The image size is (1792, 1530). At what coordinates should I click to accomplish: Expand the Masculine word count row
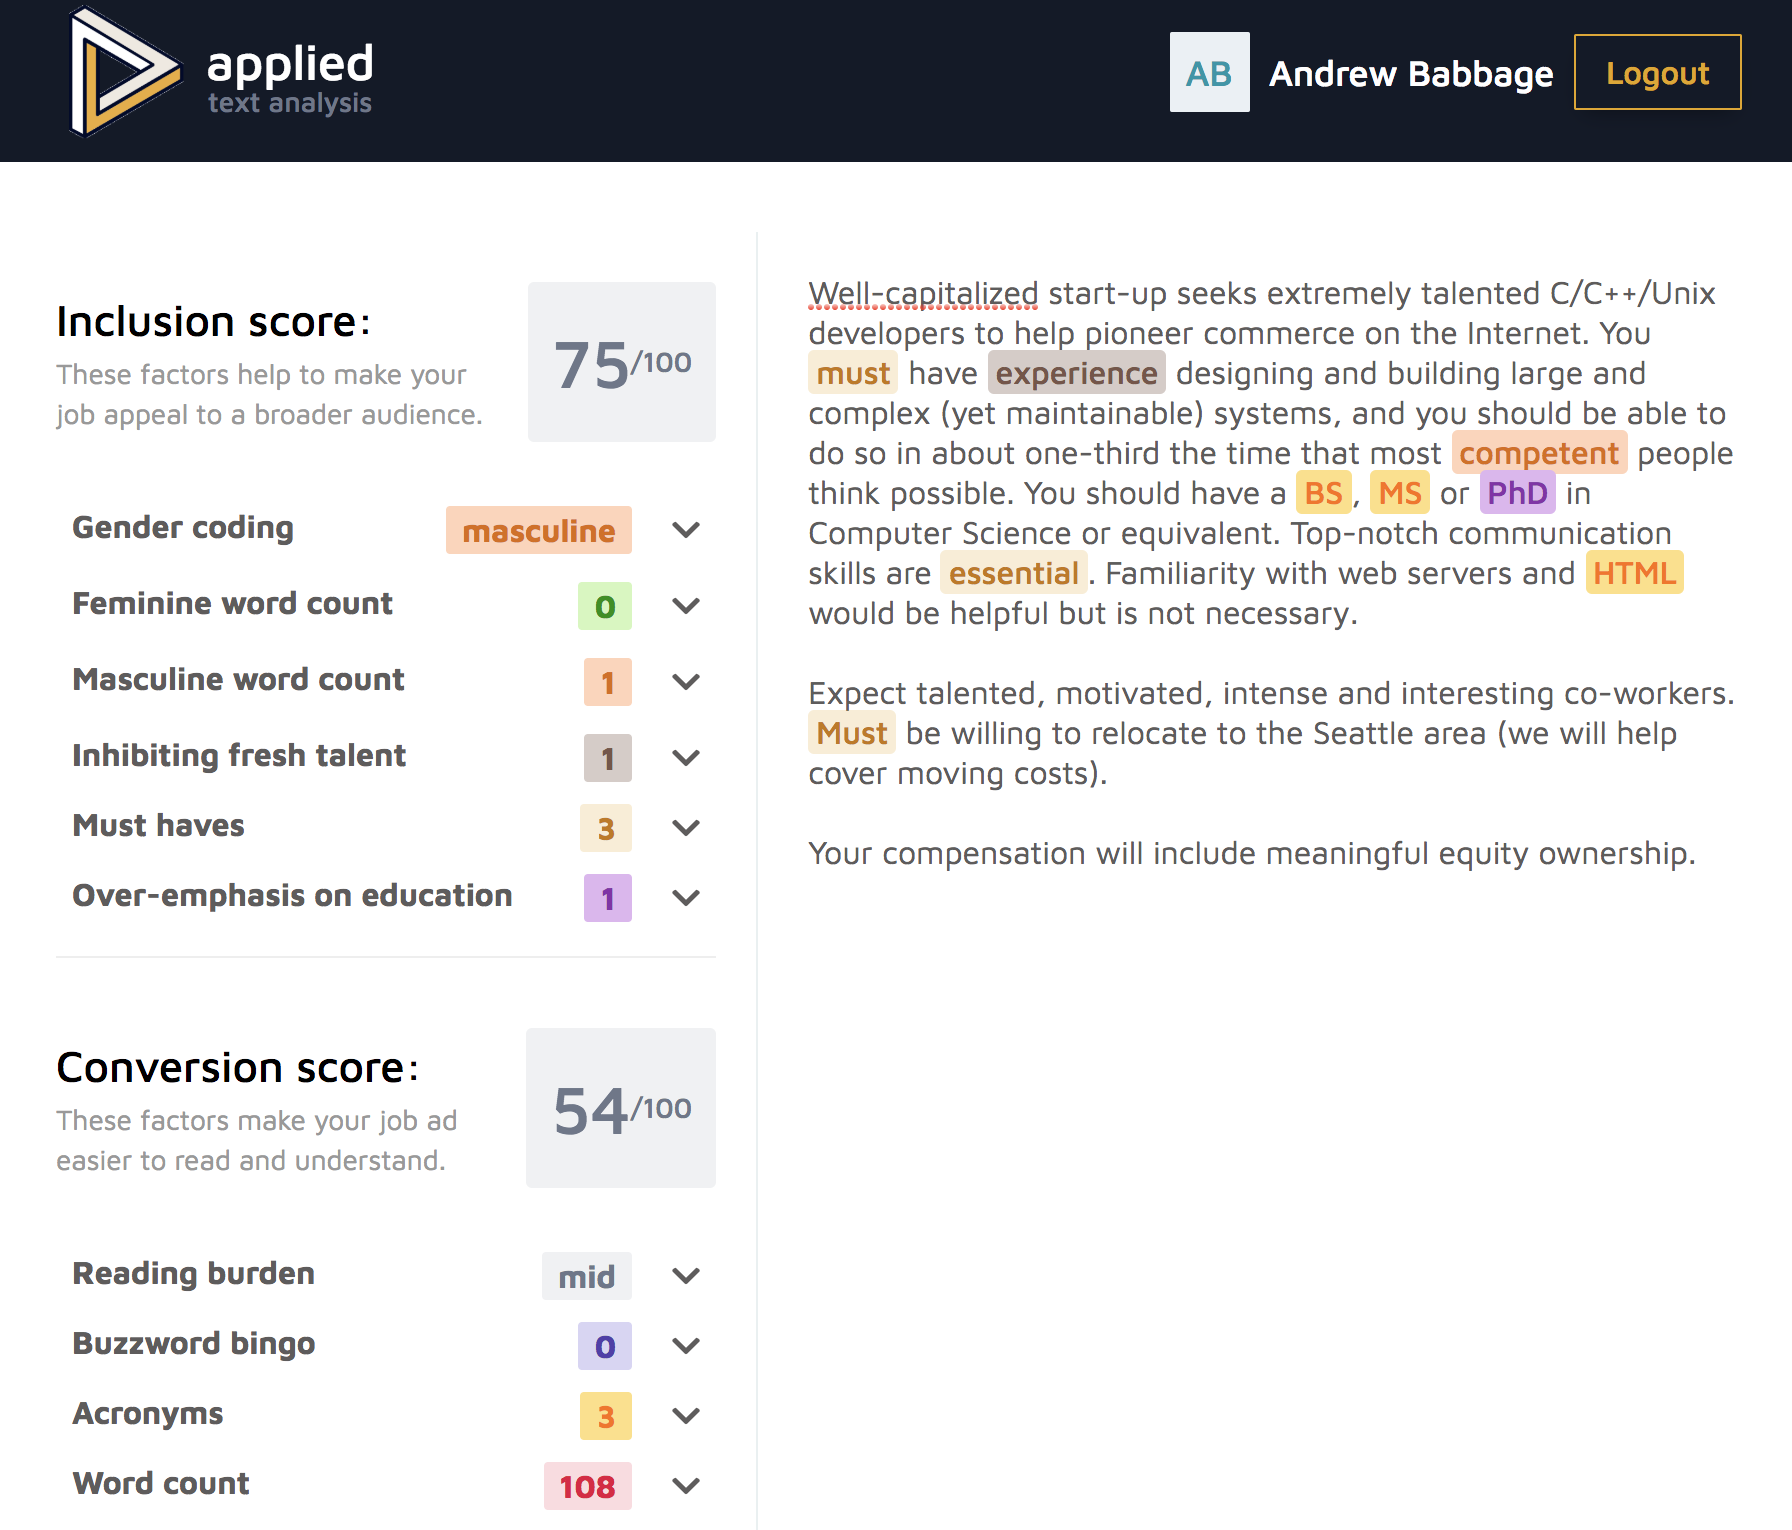pyautogui.click(x=386, y=682)
